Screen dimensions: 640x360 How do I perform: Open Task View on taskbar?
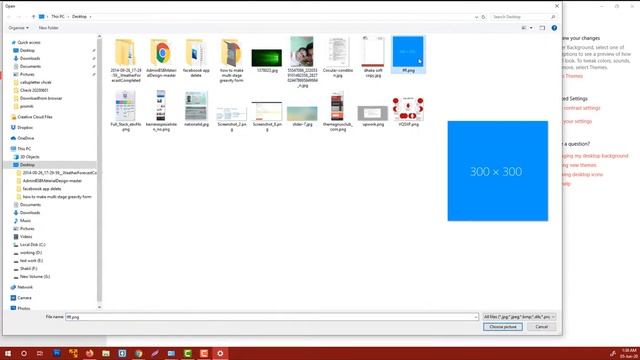point(40,353)
